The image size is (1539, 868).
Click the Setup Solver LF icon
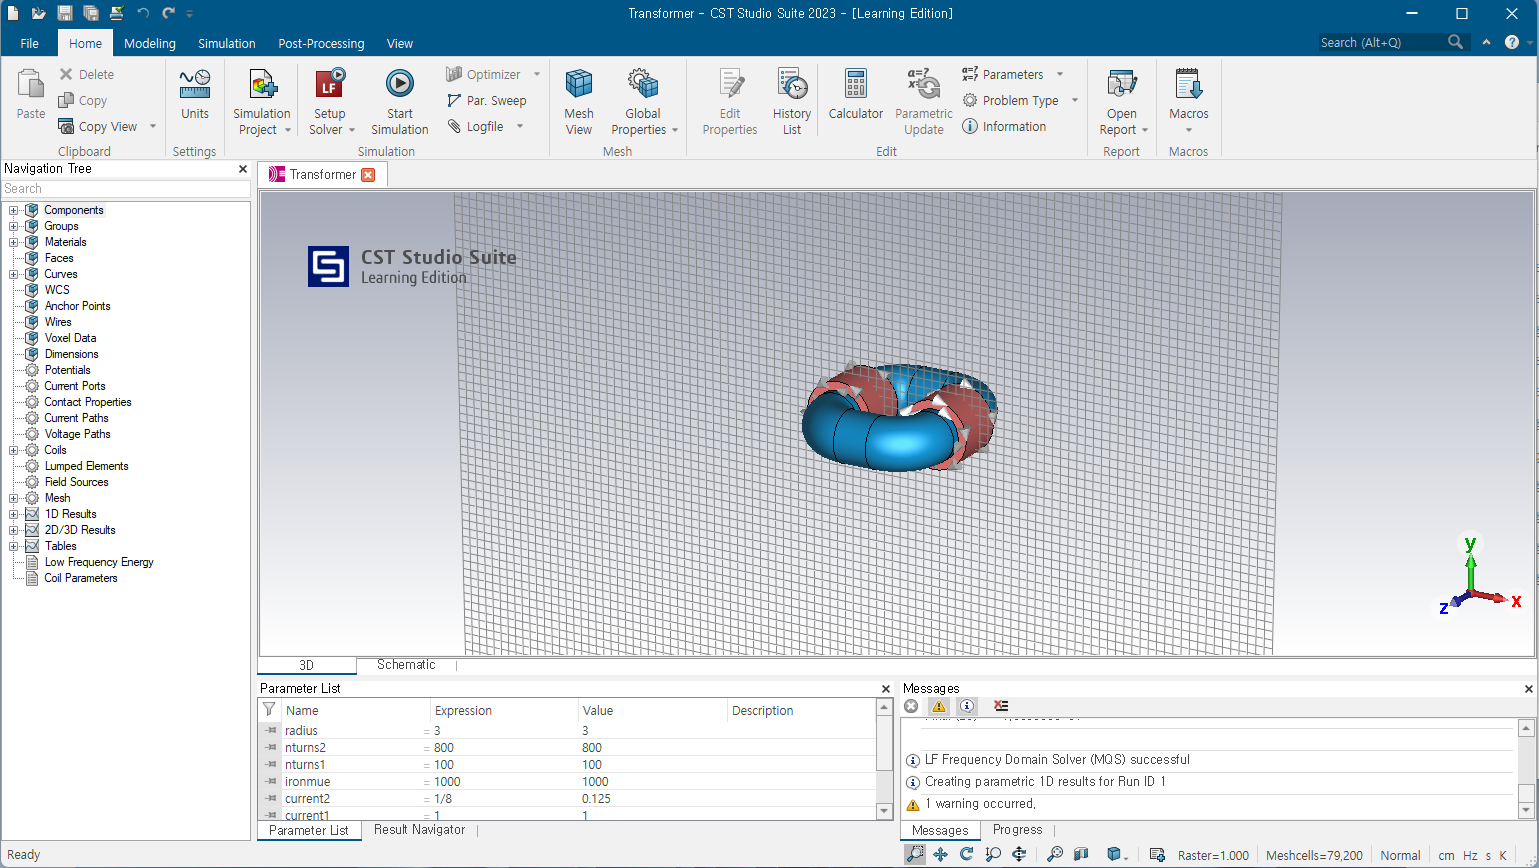click(329, 84)
